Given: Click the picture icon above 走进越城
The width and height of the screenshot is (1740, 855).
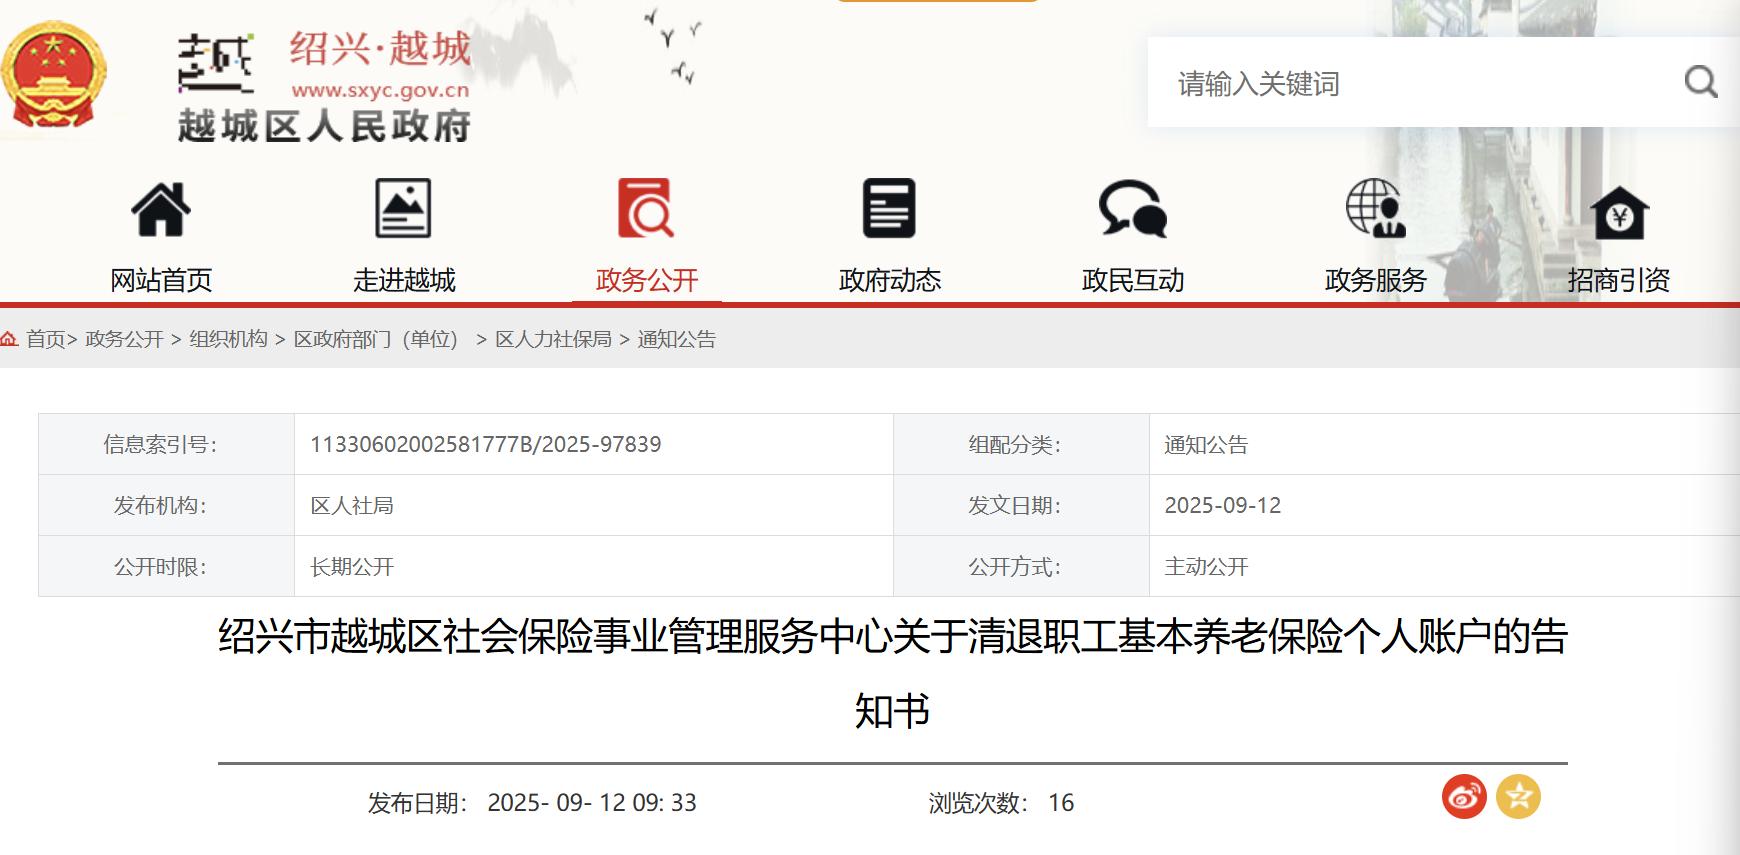Looking at the screenshot, I should (403, 208).
